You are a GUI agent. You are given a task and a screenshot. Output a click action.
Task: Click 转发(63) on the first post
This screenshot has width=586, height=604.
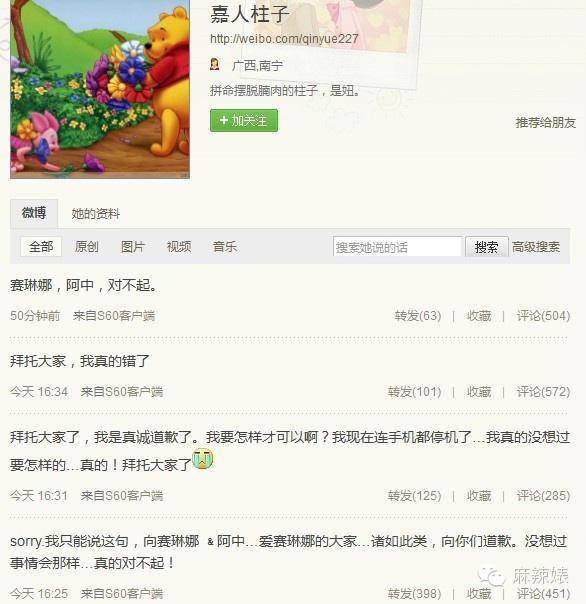[x=418, y=316]
